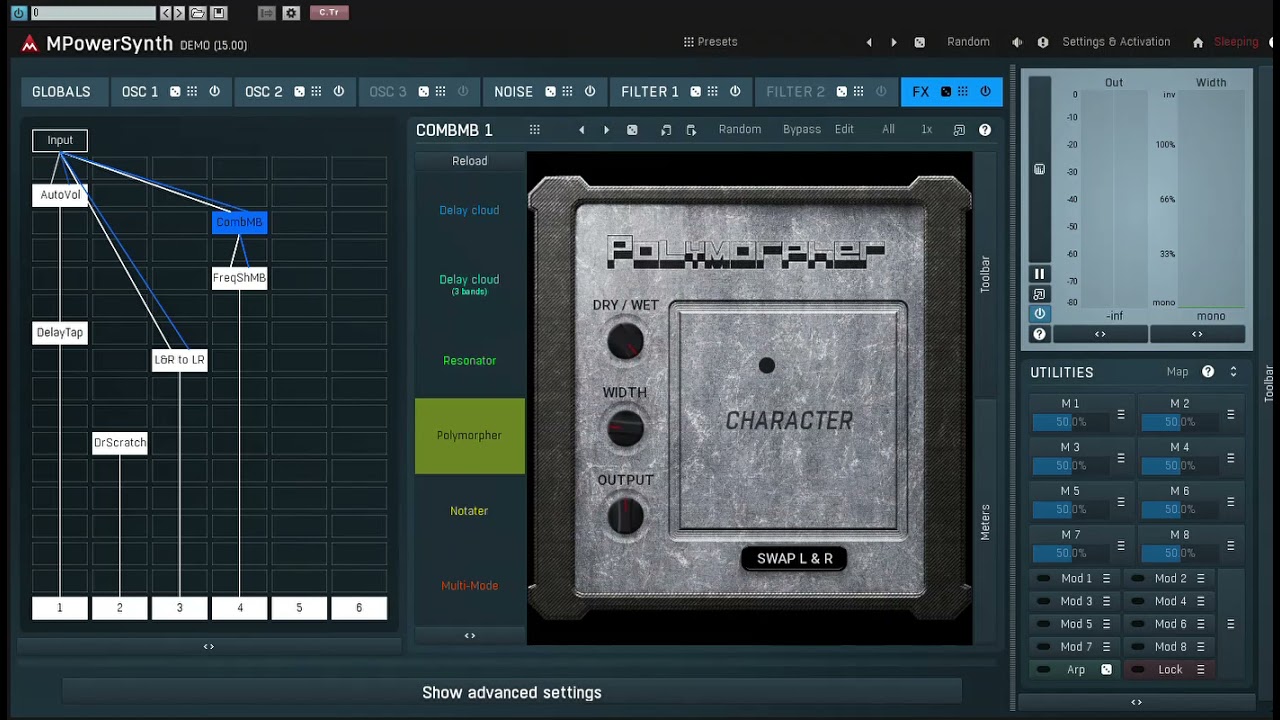The image size is (1280, 720).
Task: Enable FILTER 2 power button
Action: coord(881,91)
